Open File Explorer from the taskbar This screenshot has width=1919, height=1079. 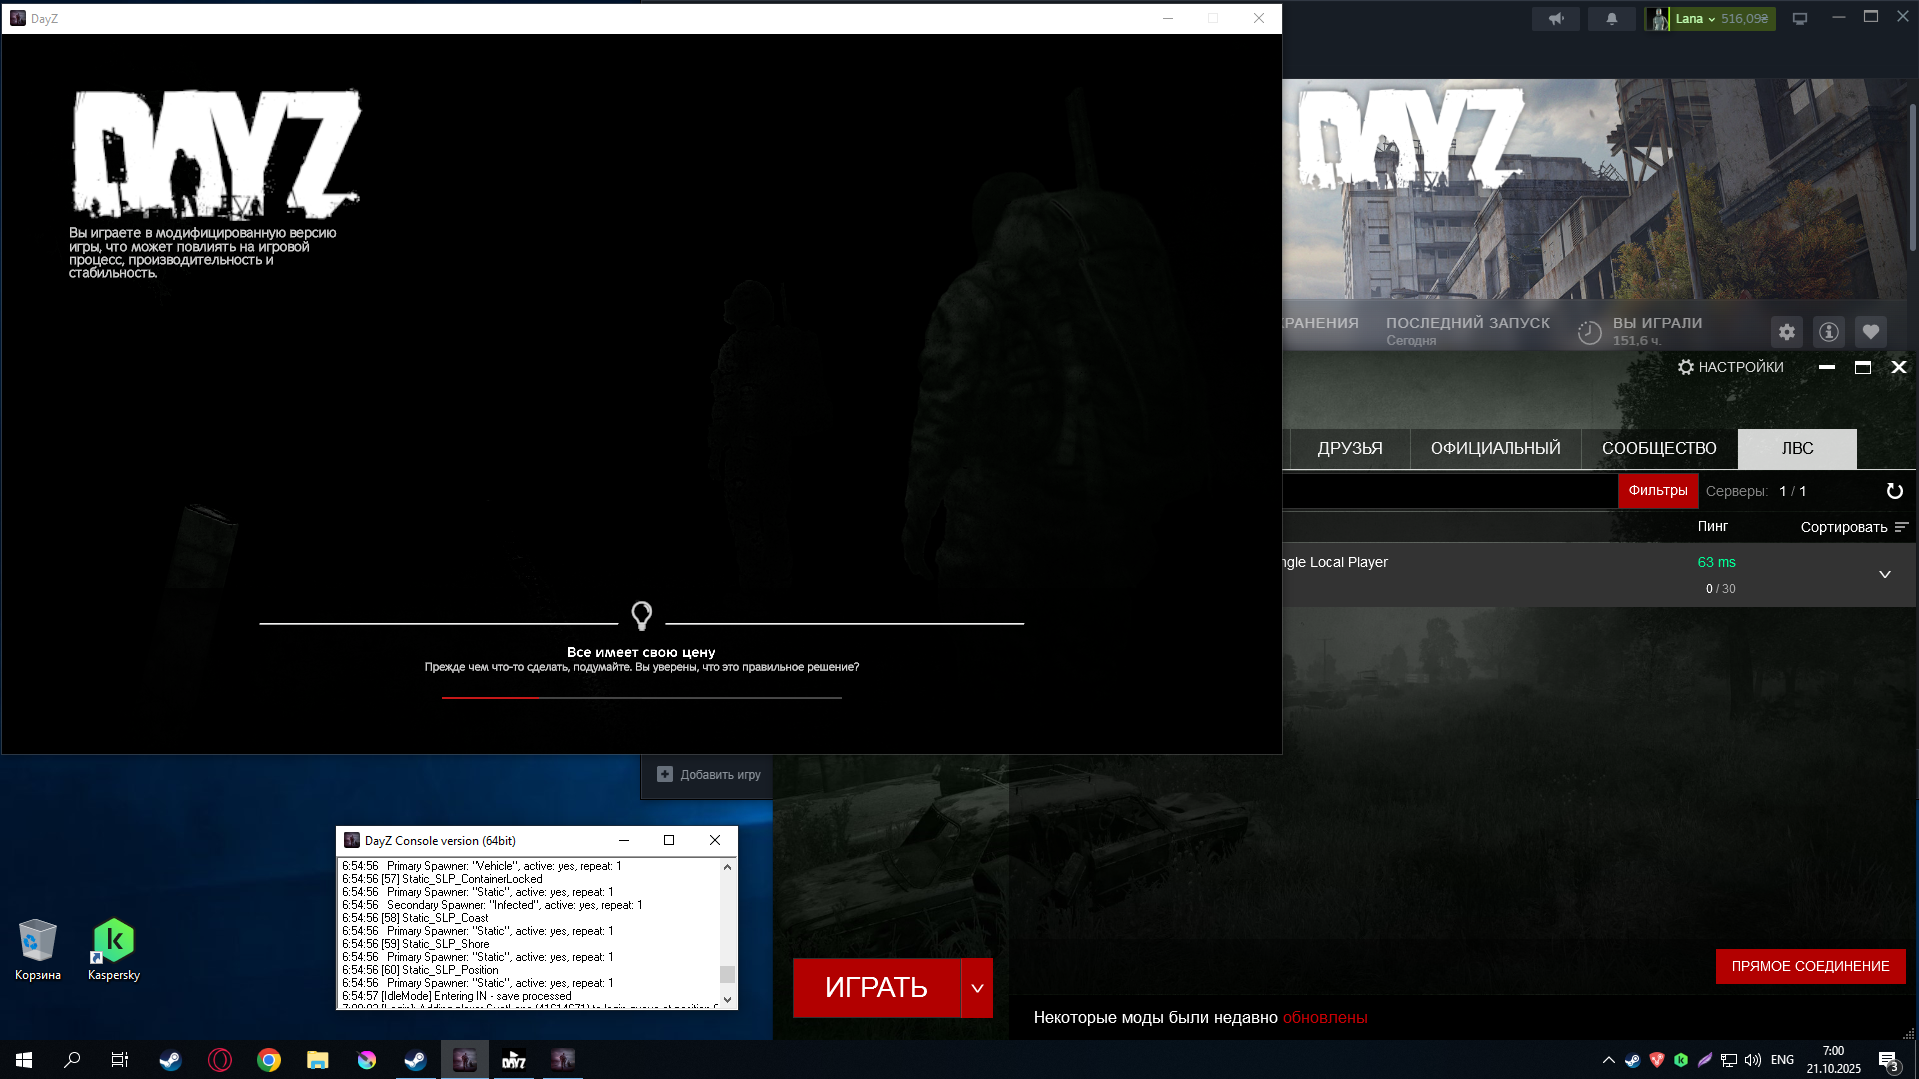tap(317, 1060)
